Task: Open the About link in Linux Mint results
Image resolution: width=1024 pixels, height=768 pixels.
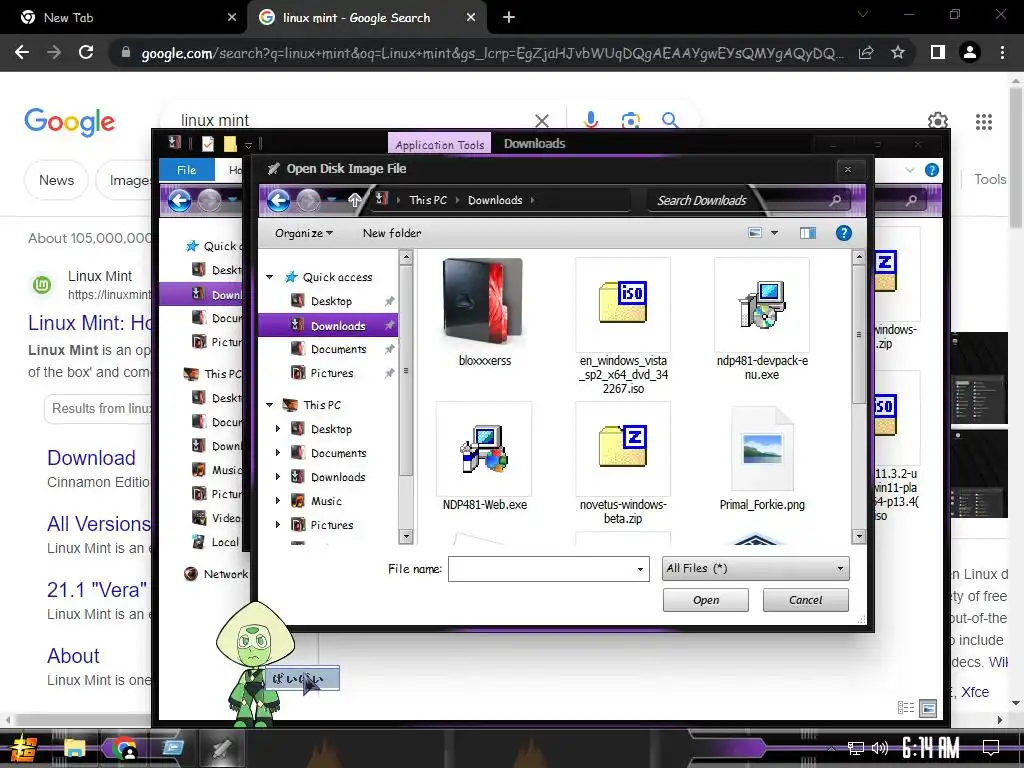Action: tap(73, 656)
